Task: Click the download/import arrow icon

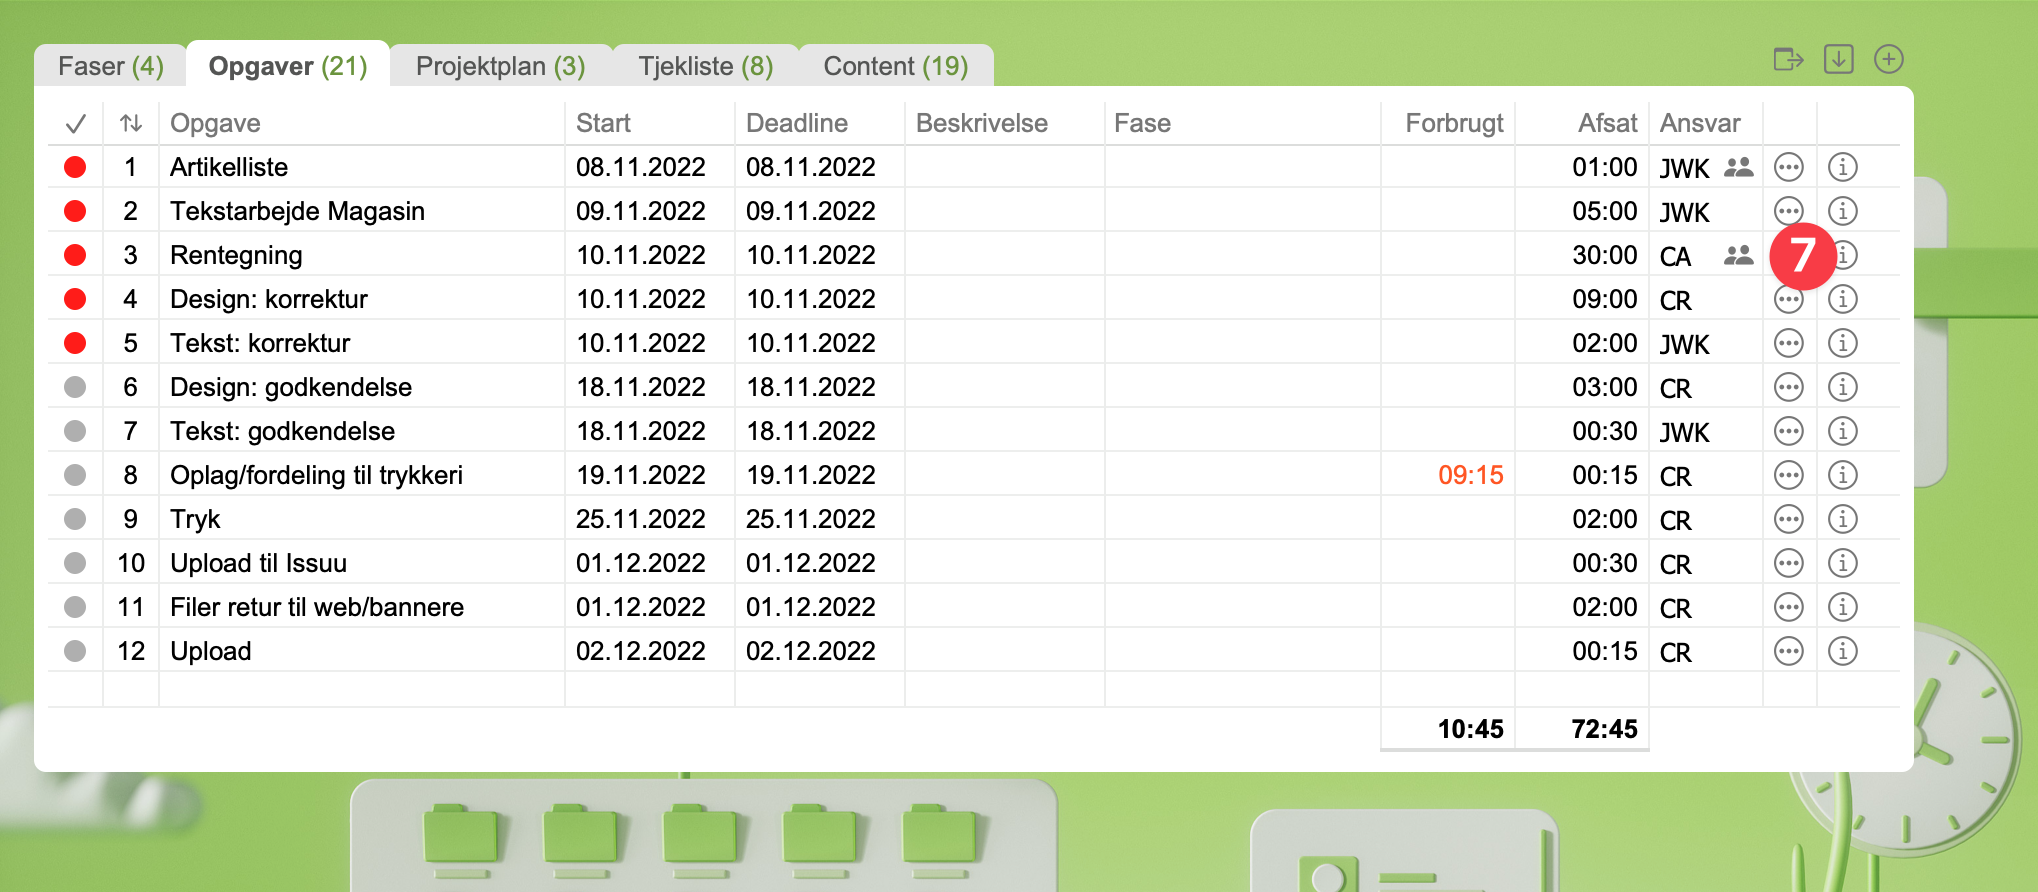Action: click(x=1838, y=59)
